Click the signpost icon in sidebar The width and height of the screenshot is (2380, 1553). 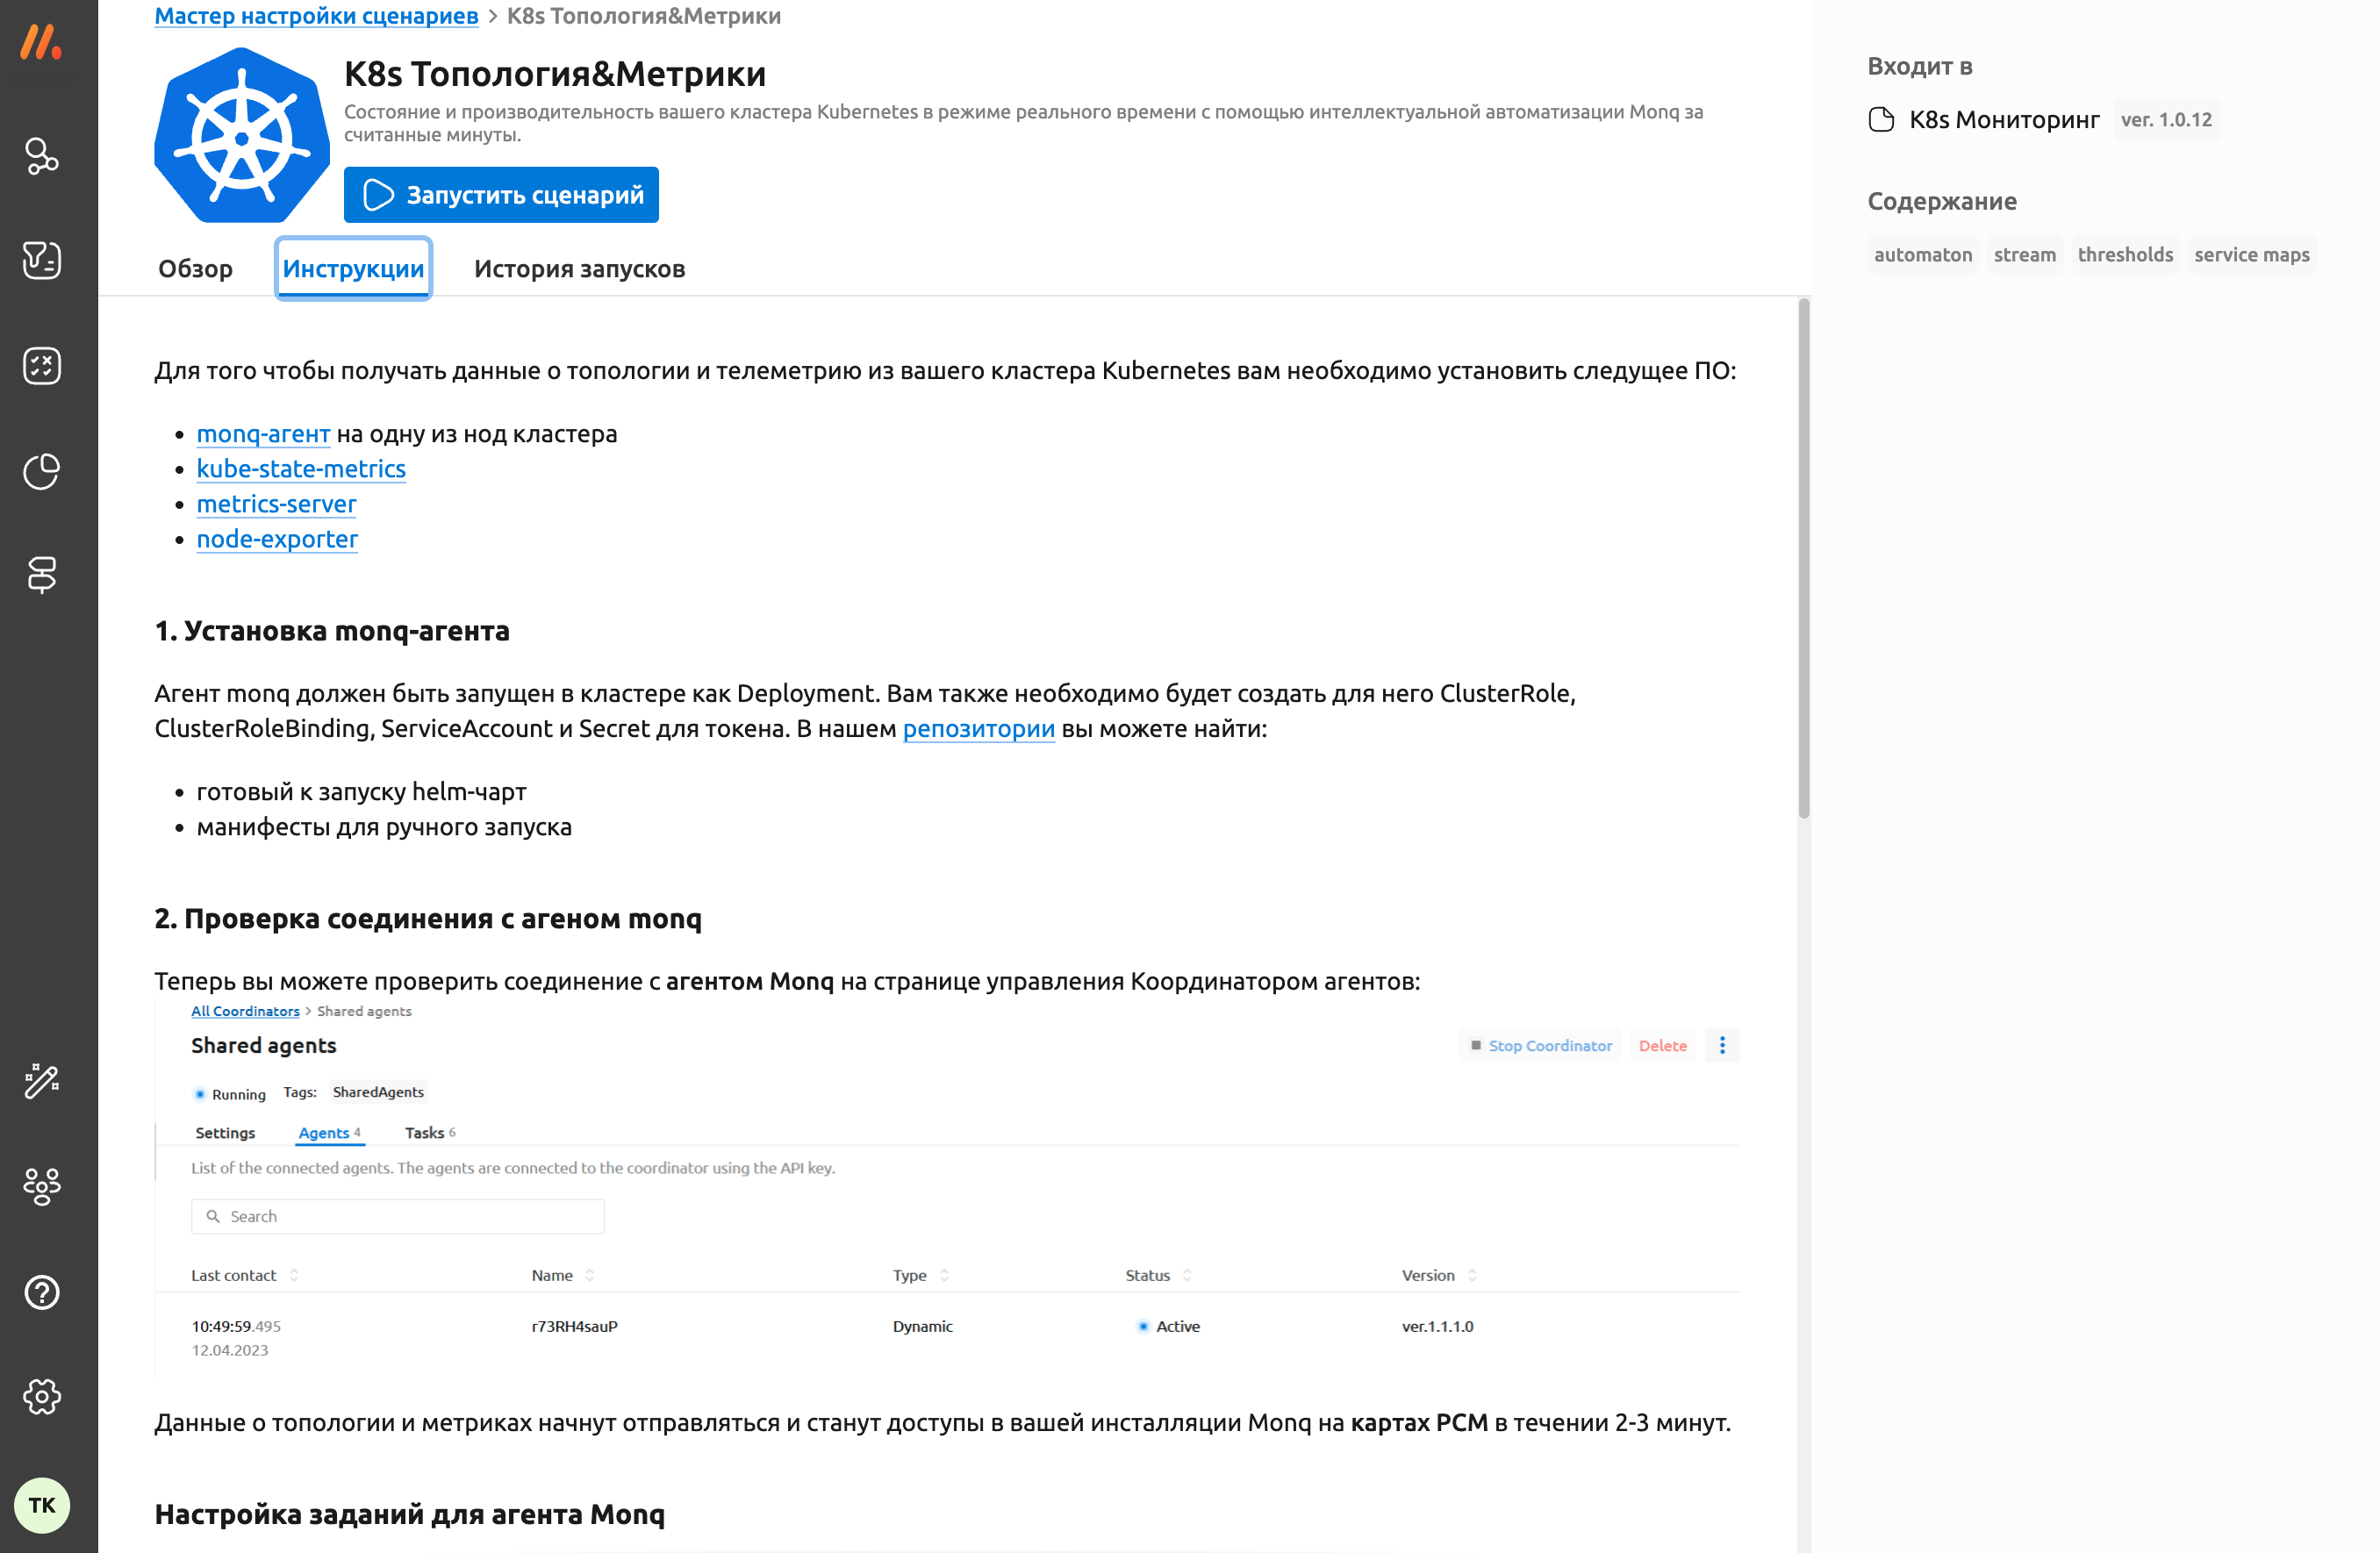click(x=41, y=575)
